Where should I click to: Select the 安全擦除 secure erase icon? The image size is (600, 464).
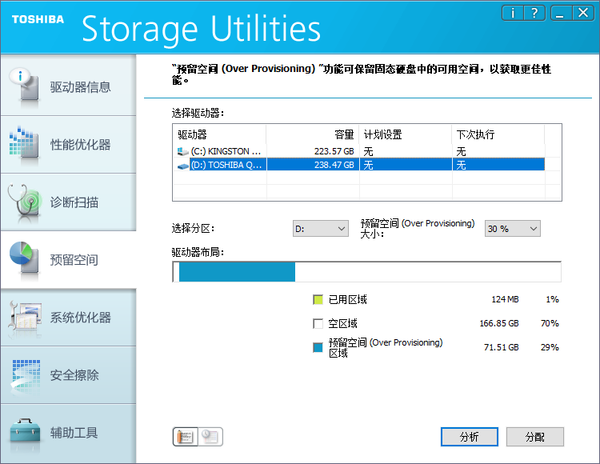[x=25, y=376]
